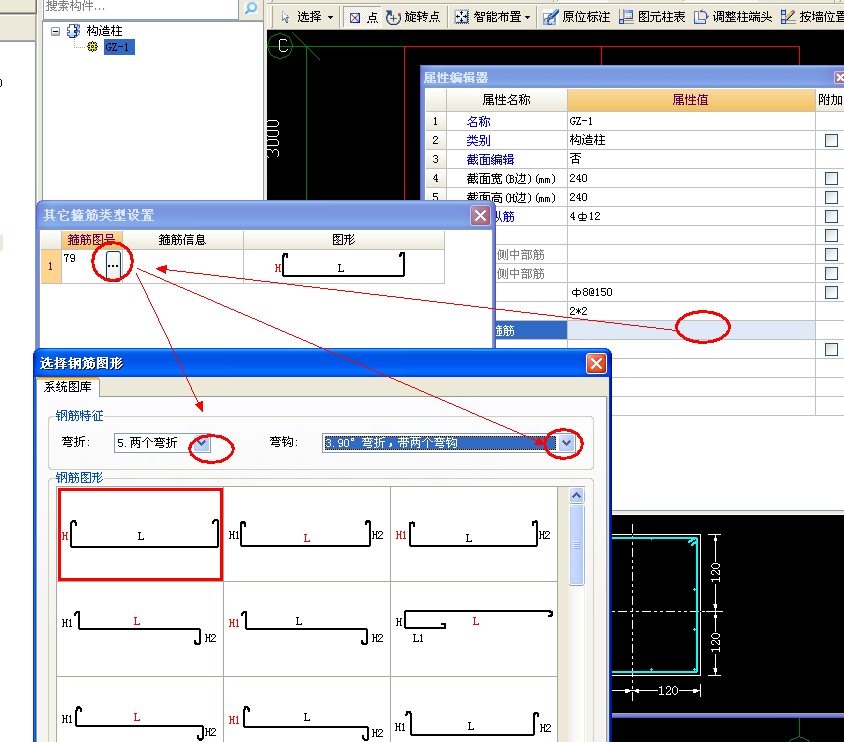Close the 属性编辑器 panel
This screenshot has height=742, width=844.
[839, 77]
